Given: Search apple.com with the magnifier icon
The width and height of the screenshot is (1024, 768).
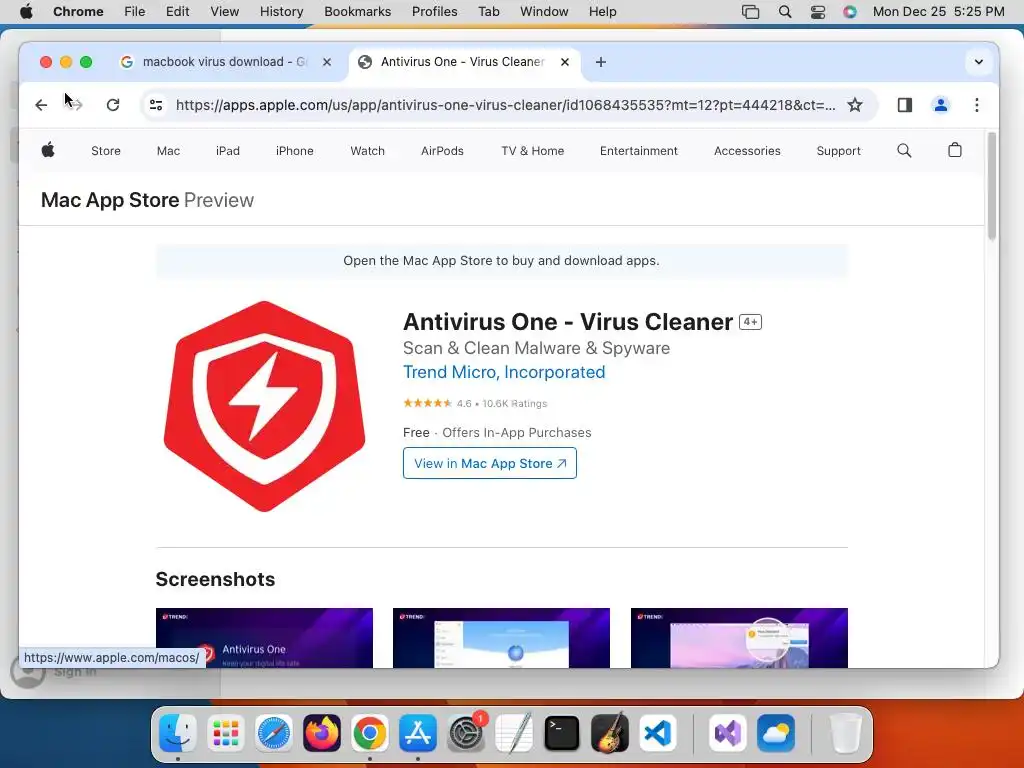Looking at the screenshot, I should click(x=904, y=151).
